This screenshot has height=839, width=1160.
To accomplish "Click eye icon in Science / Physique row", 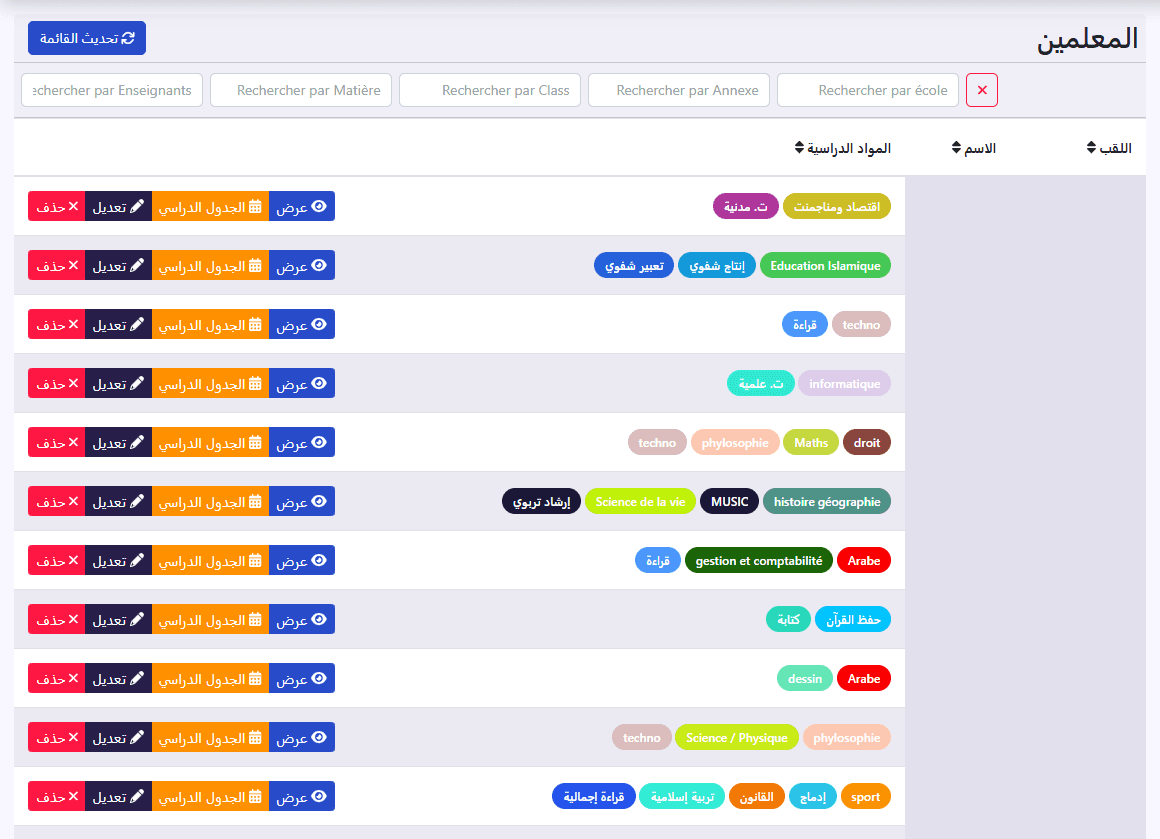I will 319,737.
